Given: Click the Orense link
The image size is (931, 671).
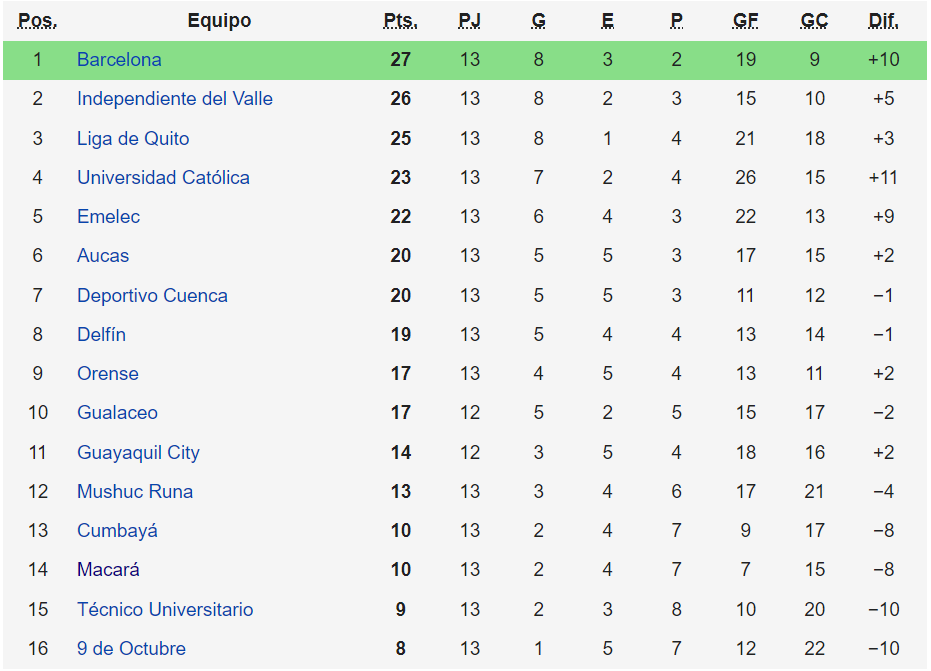Looking at the screenshot, I should tap(108, 374).
